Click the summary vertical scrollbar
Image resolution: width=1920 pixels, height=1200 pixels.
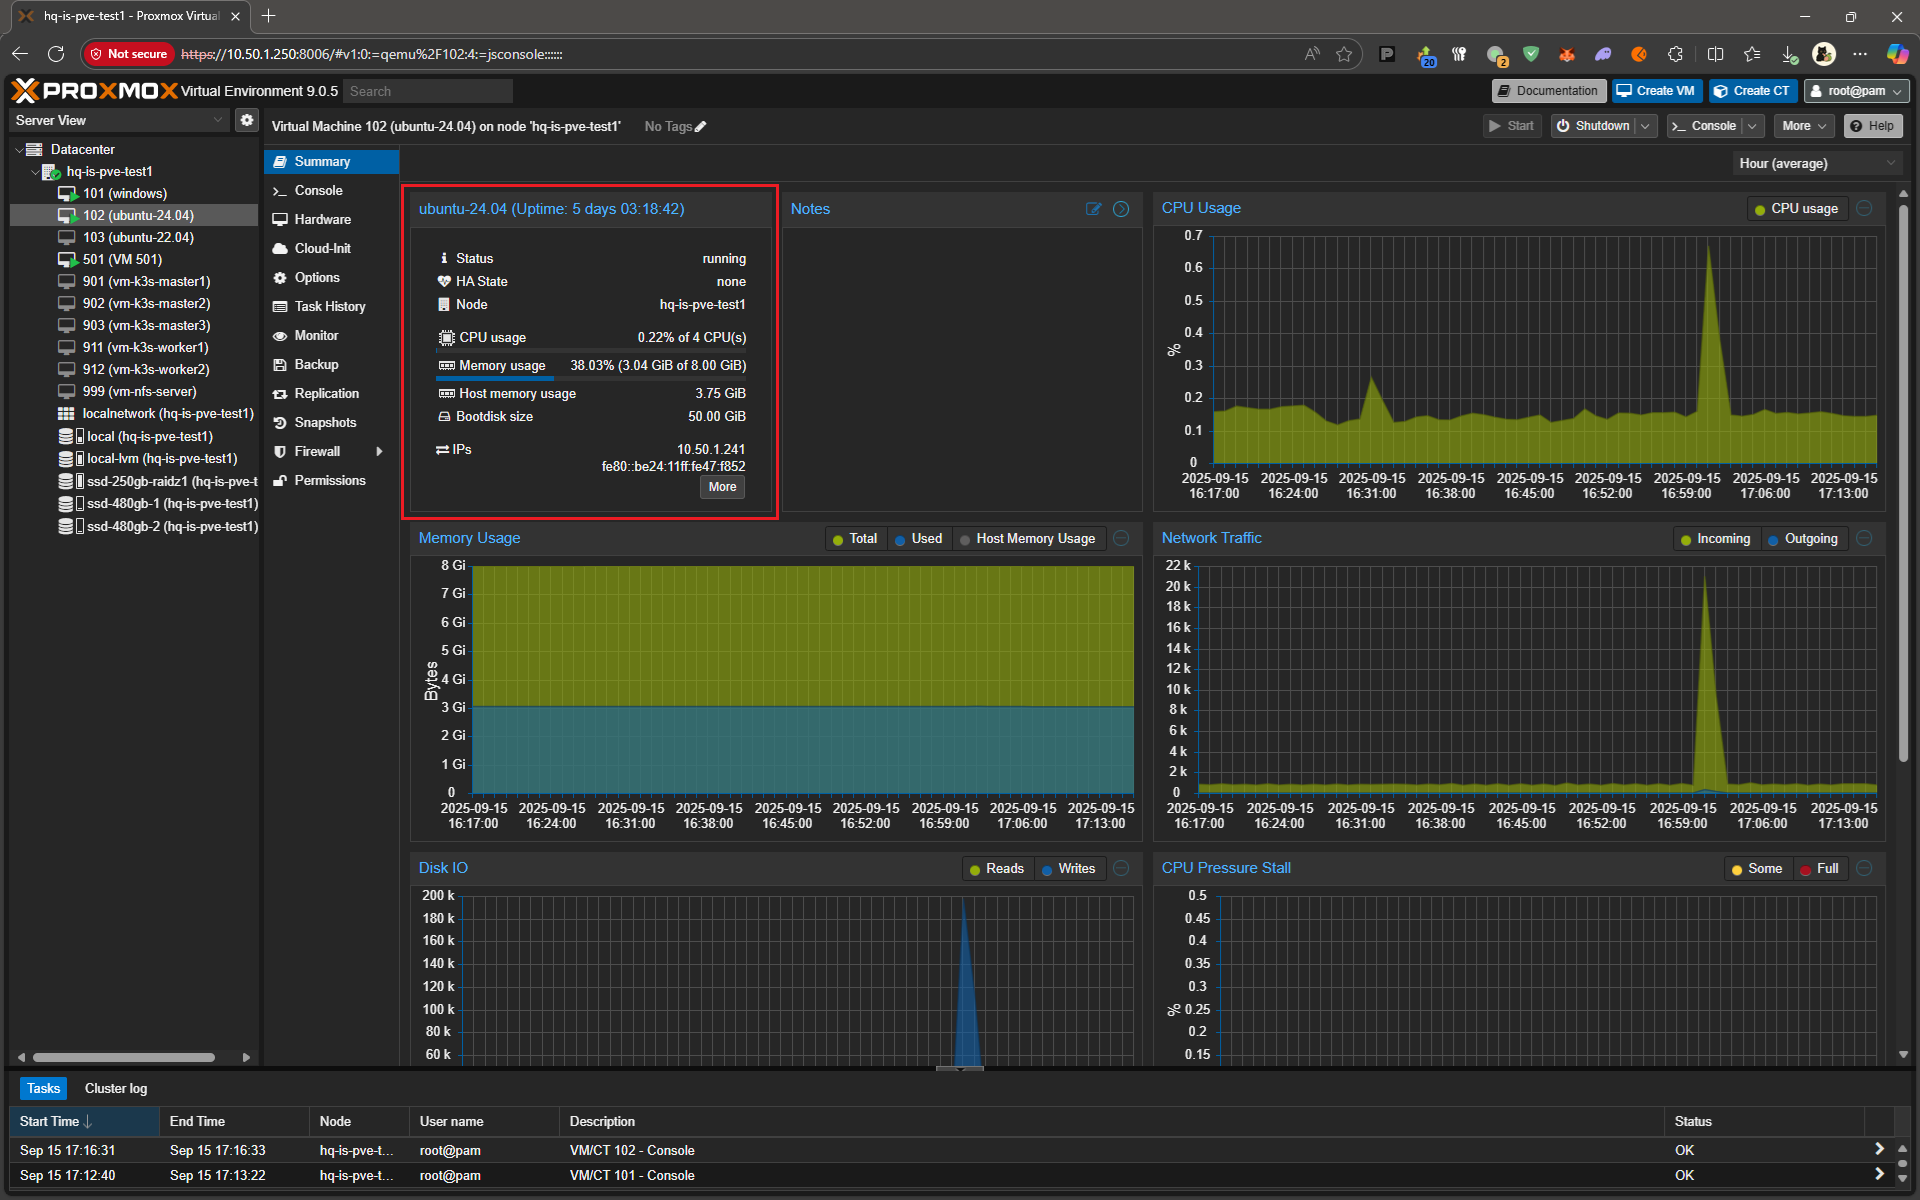pos(1903,485)
